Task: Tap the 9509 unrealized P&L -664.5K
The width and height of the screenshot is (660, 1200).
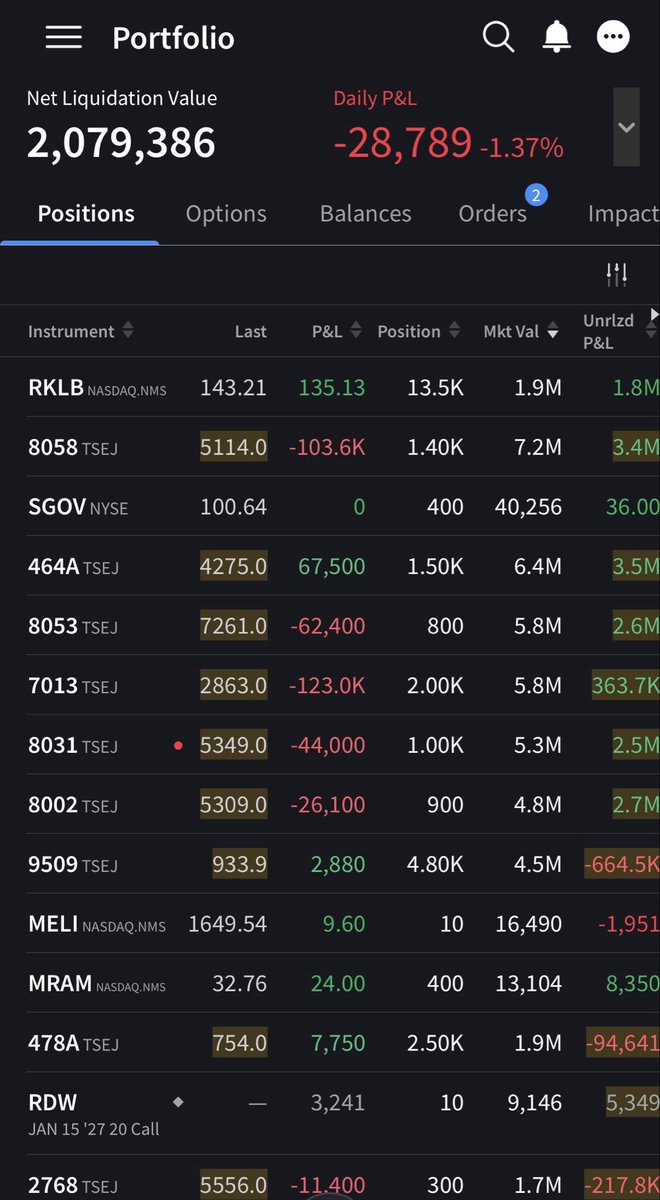Action: pyautogui.click(x=622, y=864)
